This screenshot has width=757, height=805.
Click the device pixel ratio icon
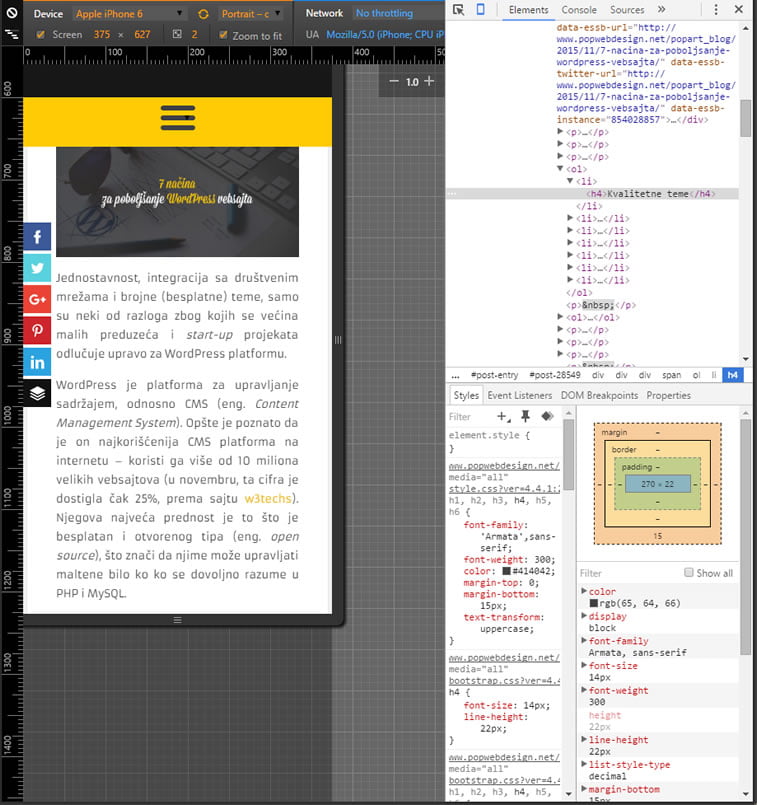(177, 34)
